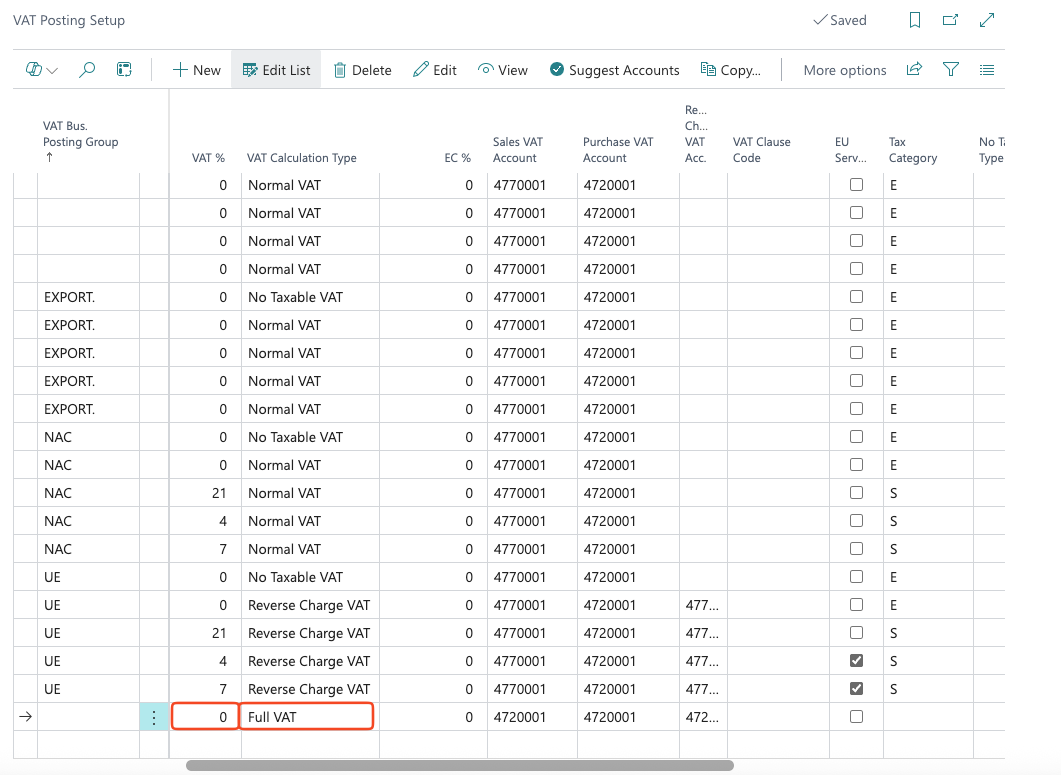
Task: Check EU Service on EXPORT. No Taxable row
Action: (x=856, y=296)
